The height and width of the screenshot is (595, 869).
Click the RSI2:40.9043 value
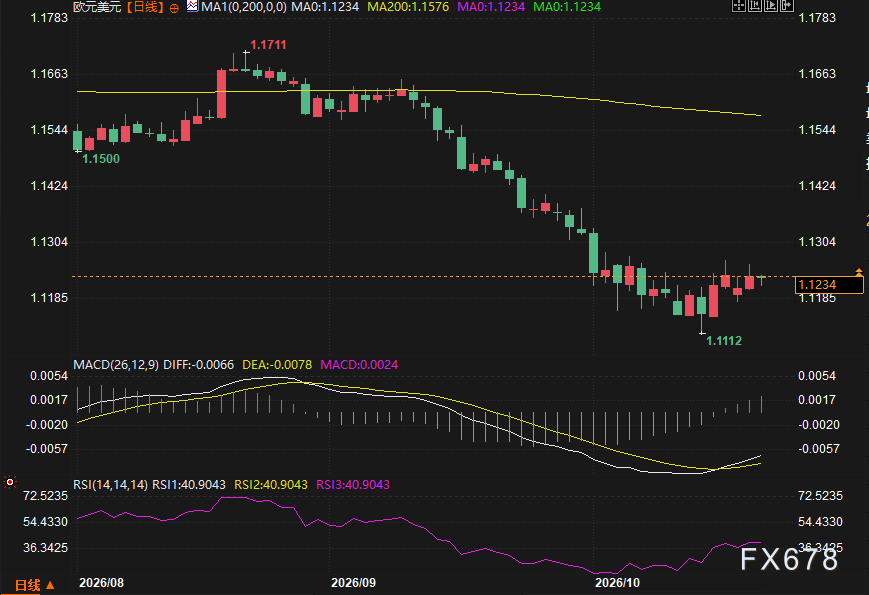pos(271,484)
